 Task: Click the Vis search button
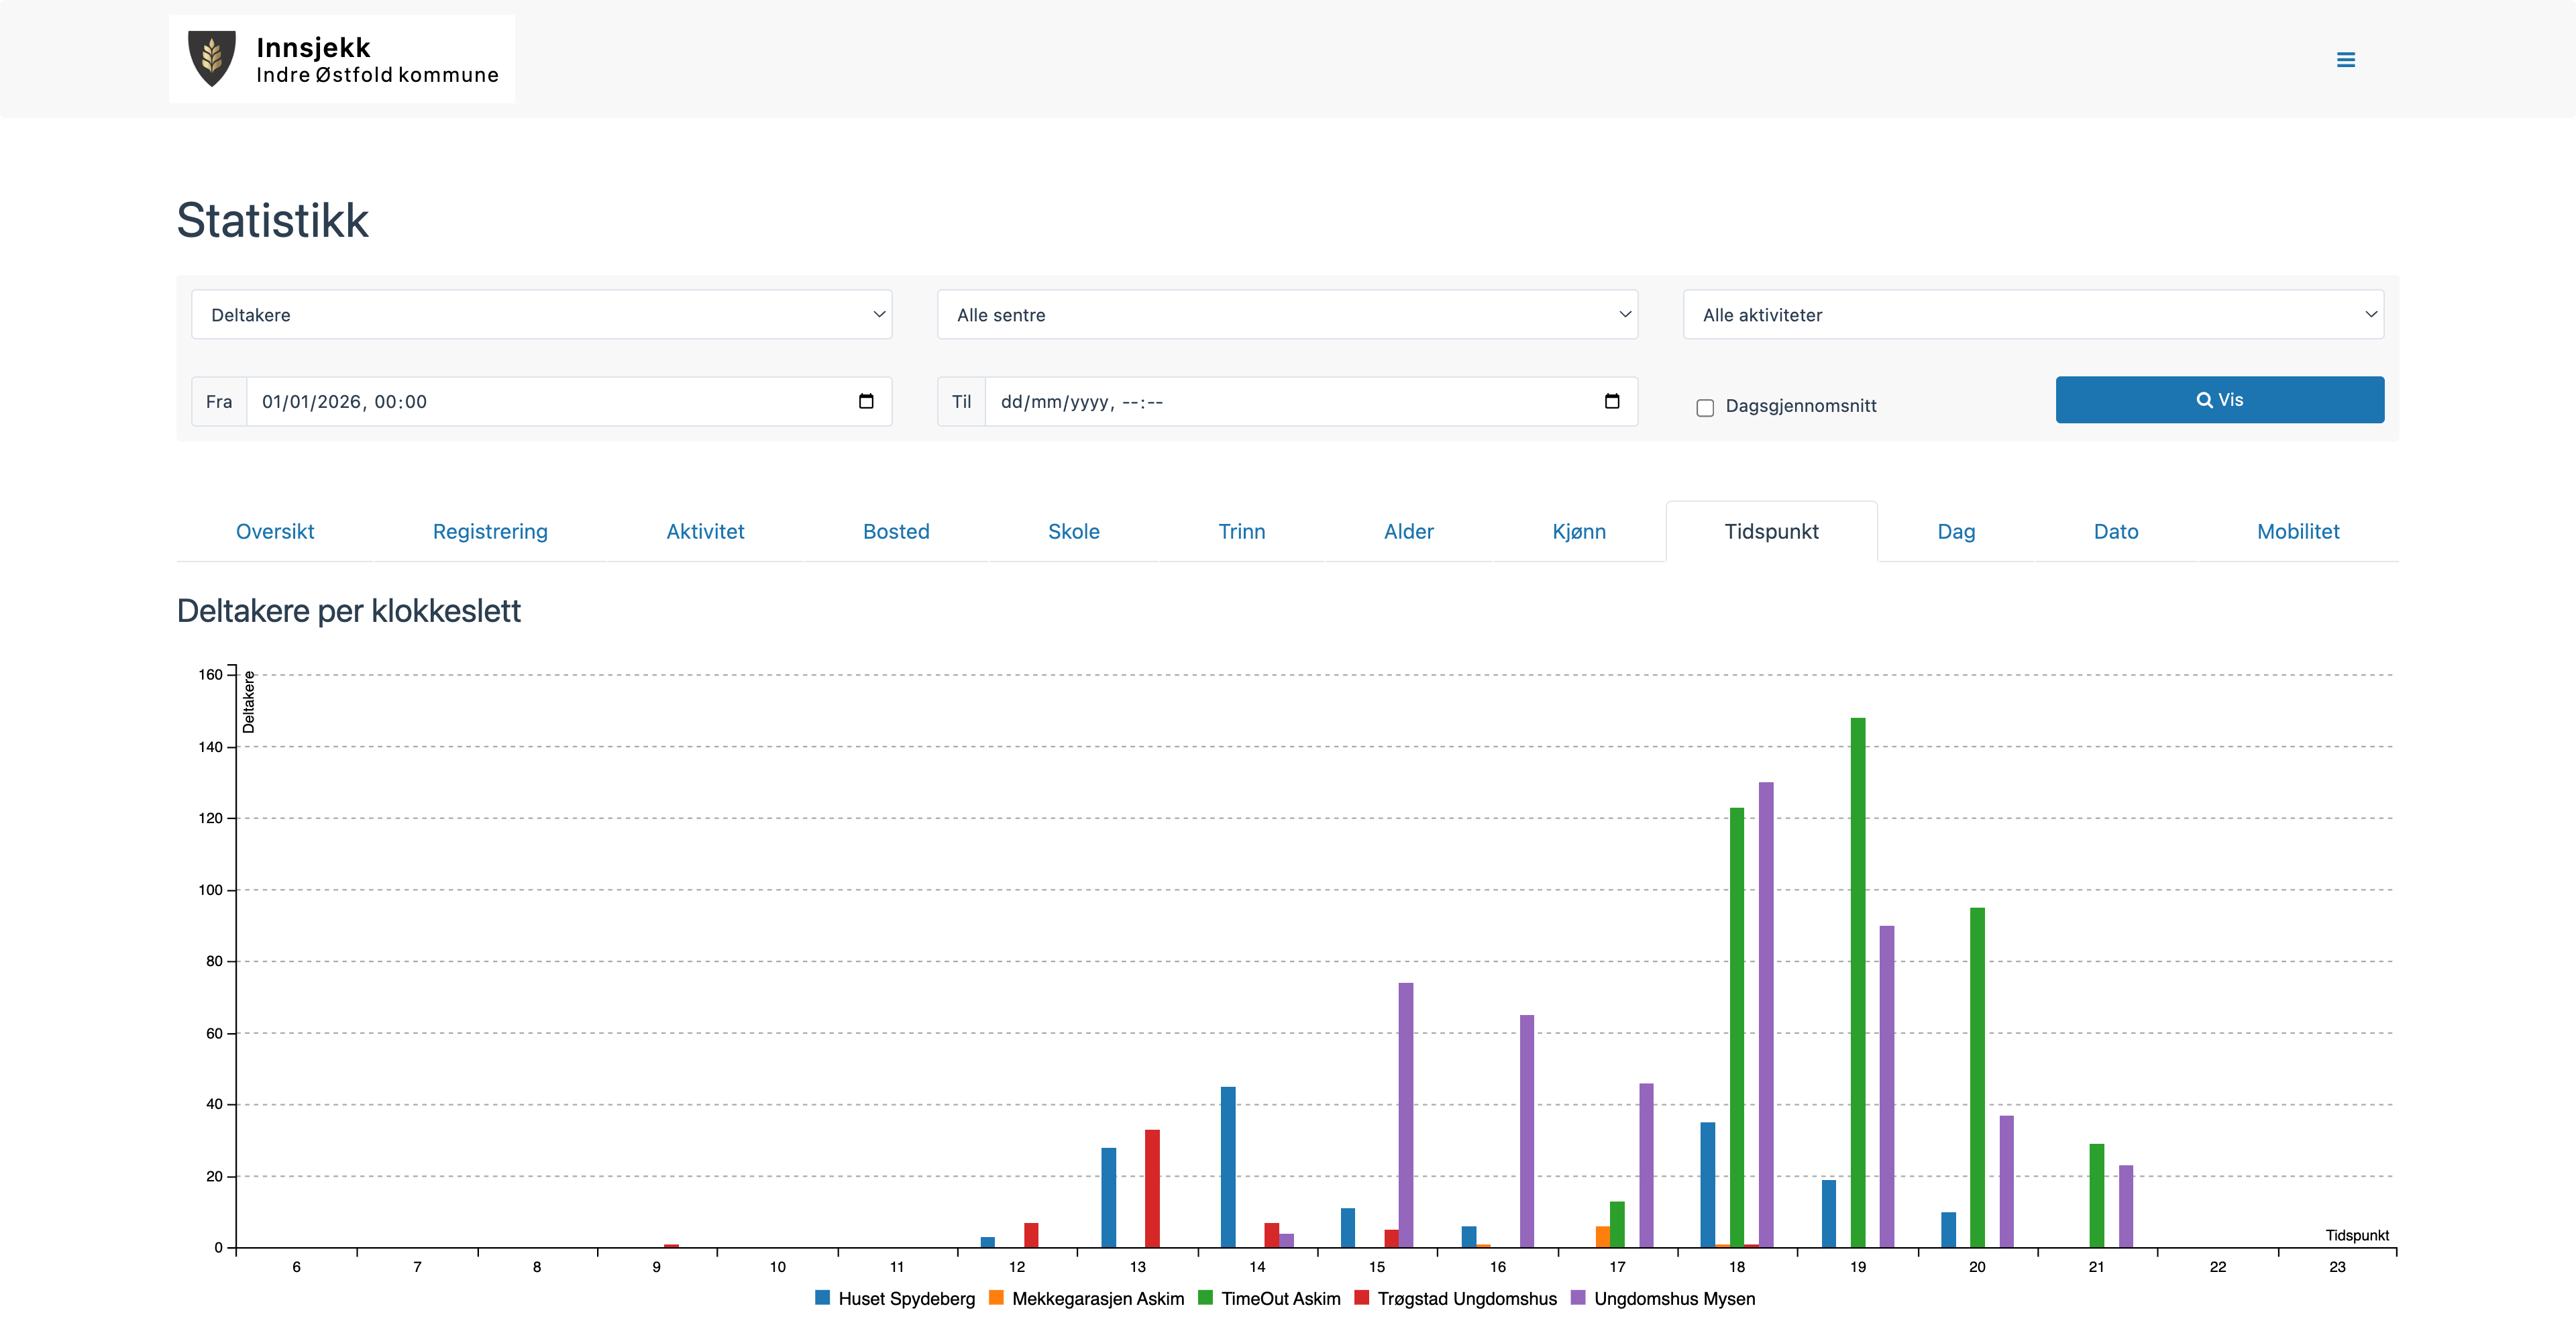pos(2219,400)
